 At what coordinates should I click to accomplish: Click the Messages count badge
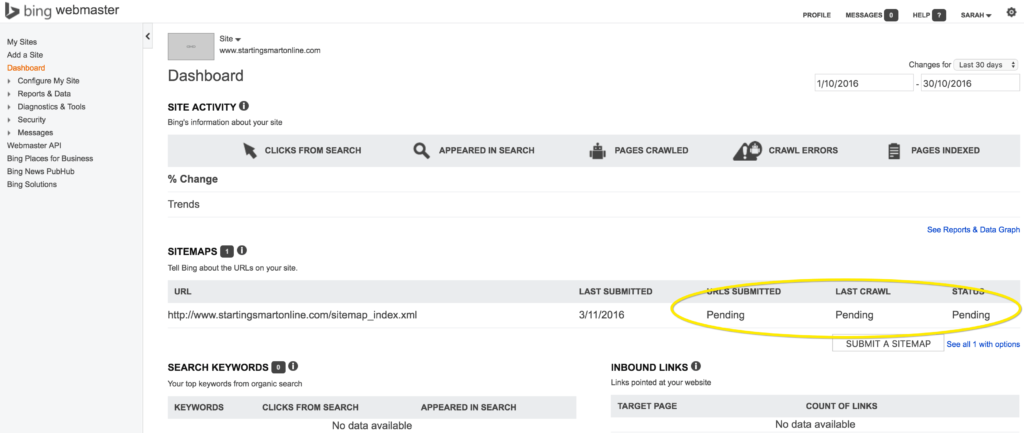(x=891, y=15)
